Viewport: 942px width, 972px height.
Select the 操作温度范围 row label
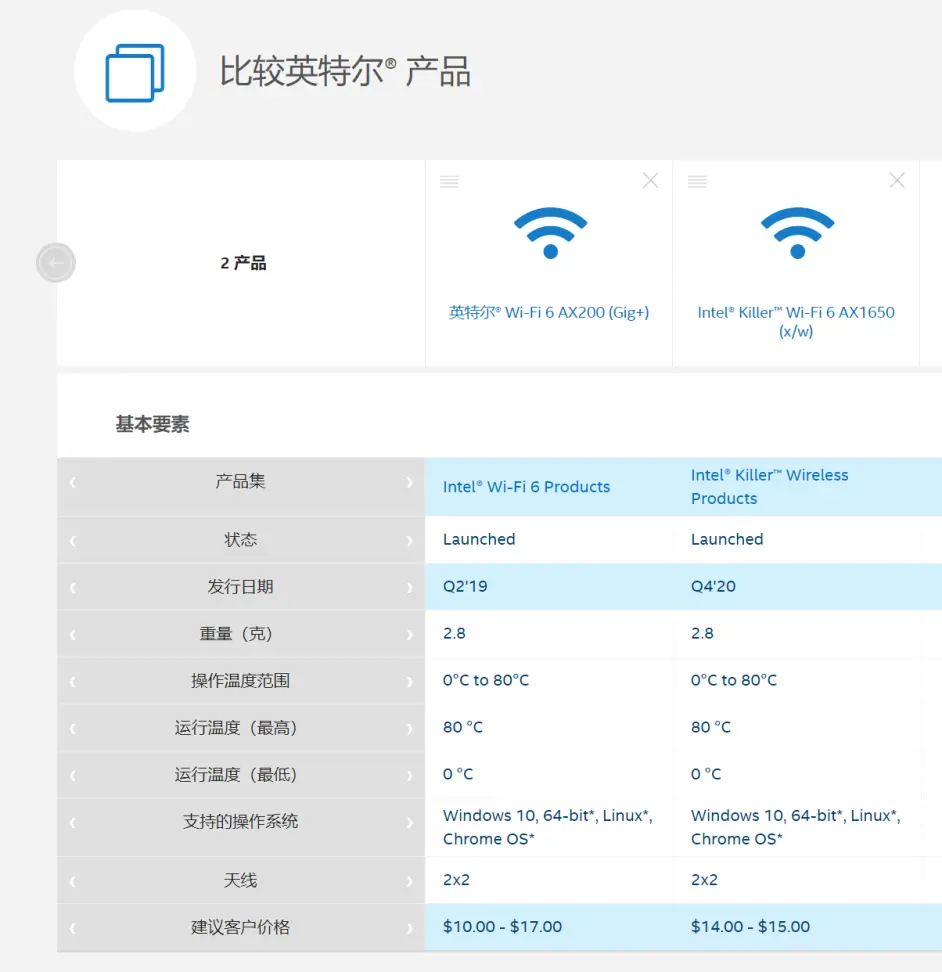pyautogui.click(x=240, y=681)
